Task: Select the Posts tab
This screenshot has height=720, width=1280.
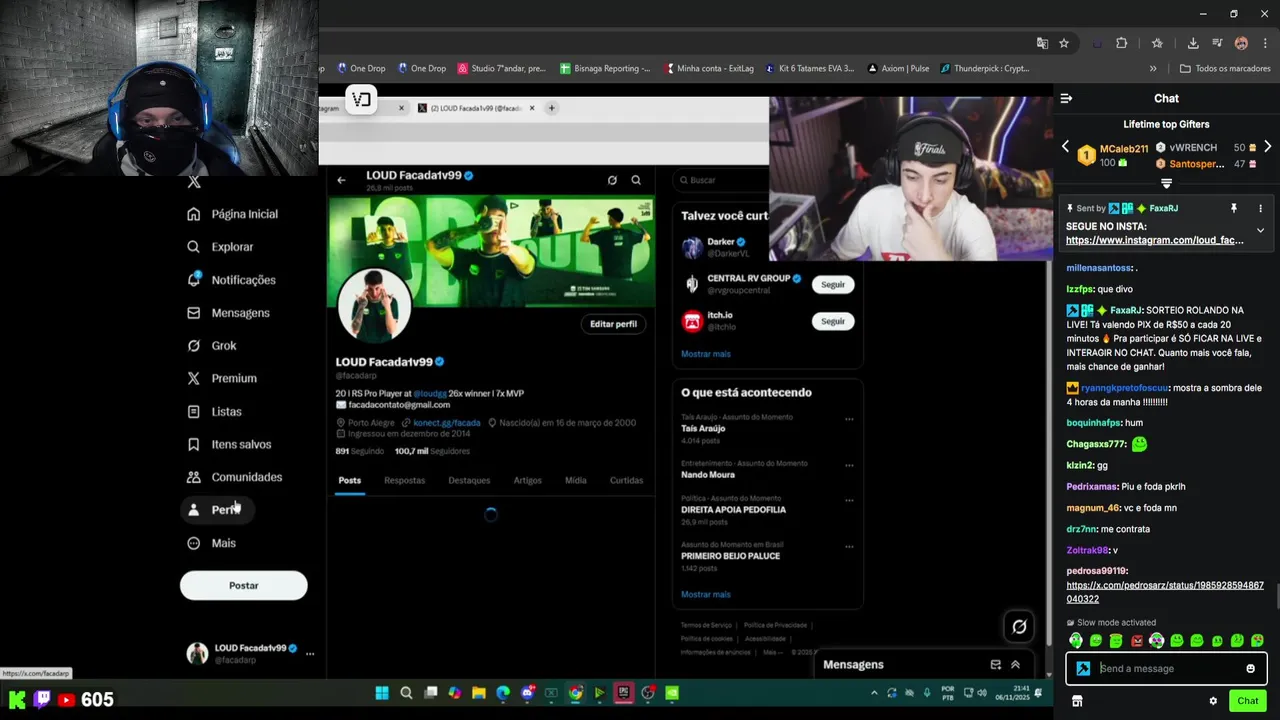Action: point(349,481)
